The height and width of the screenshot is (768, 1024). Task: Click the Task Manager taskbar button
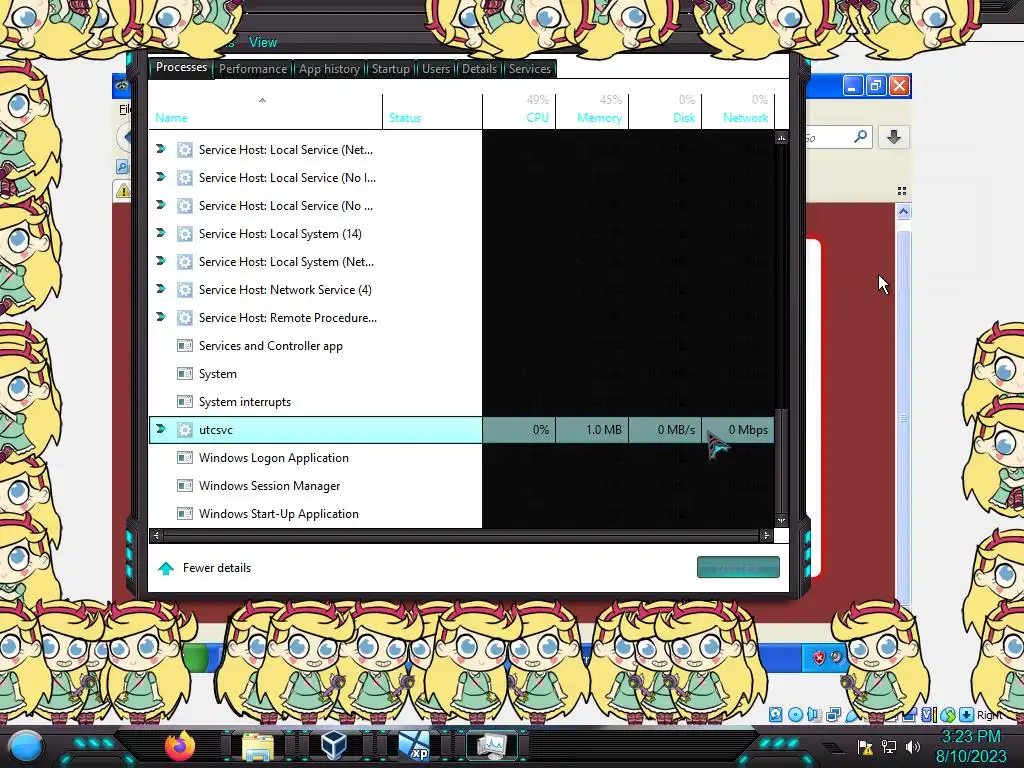pyautogui.click(x=492, y=746)
